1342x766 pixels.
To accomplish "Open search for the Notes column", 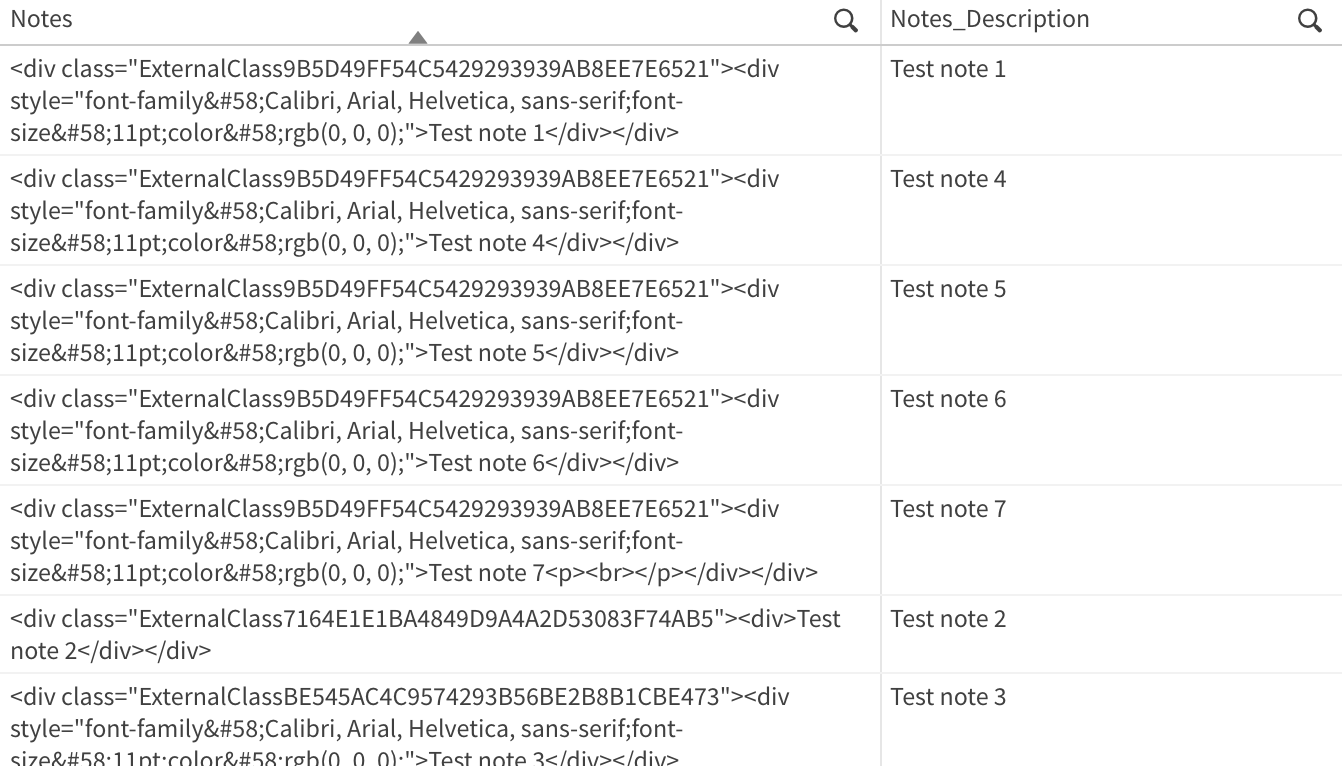I will [845, 21].
